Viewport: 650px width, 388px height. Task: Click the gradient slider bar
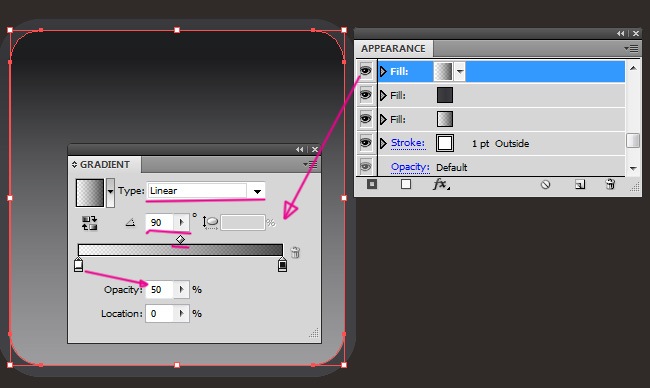point(180,250)
